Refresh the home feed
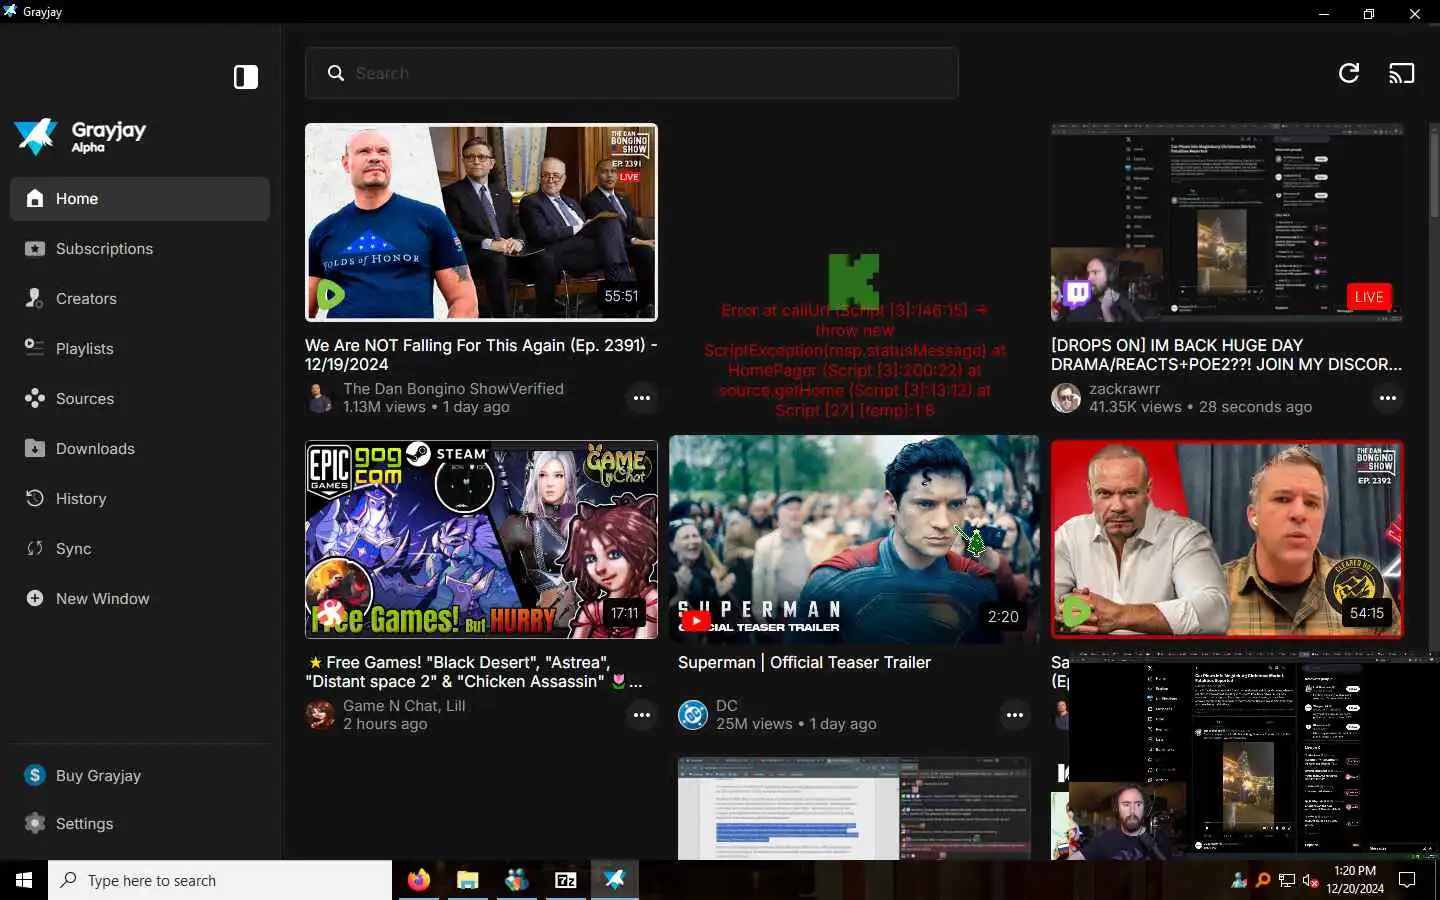 pyautogui.click(x=1349, y=73)
